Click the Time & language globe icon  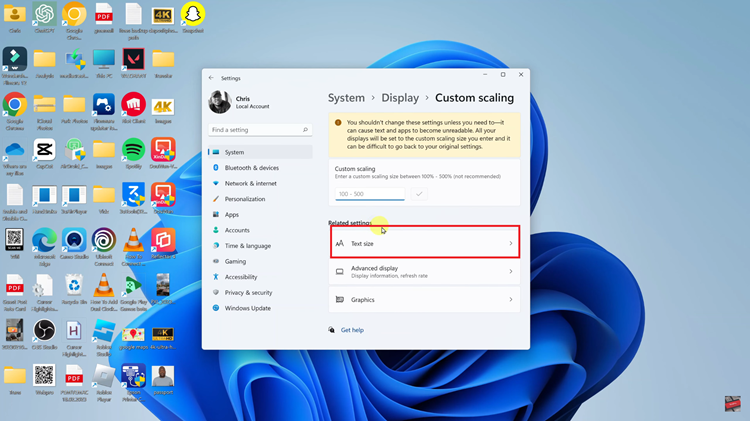[216, 245]
